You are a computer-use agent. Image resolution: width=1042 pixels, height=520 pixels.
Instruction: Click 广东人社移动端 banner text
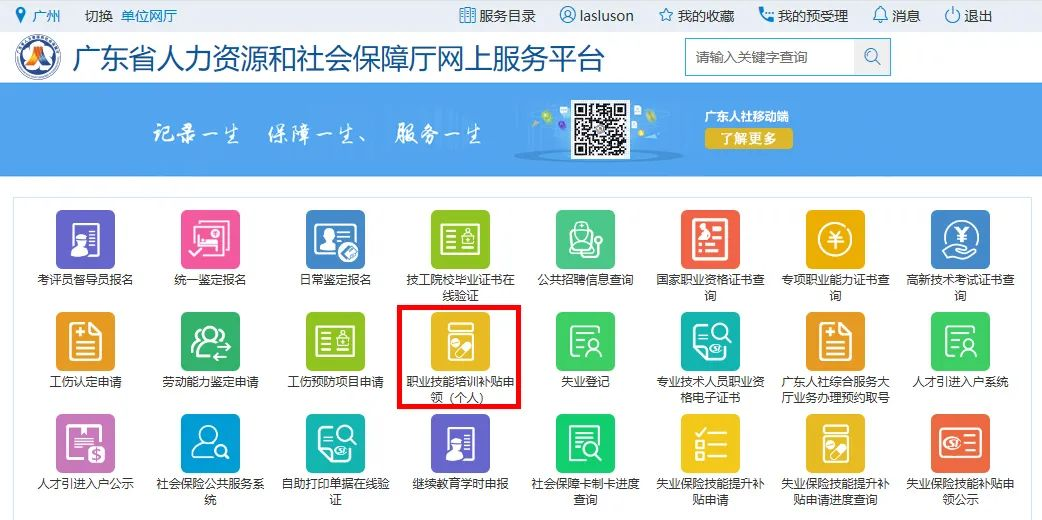(x=746, y=116)
